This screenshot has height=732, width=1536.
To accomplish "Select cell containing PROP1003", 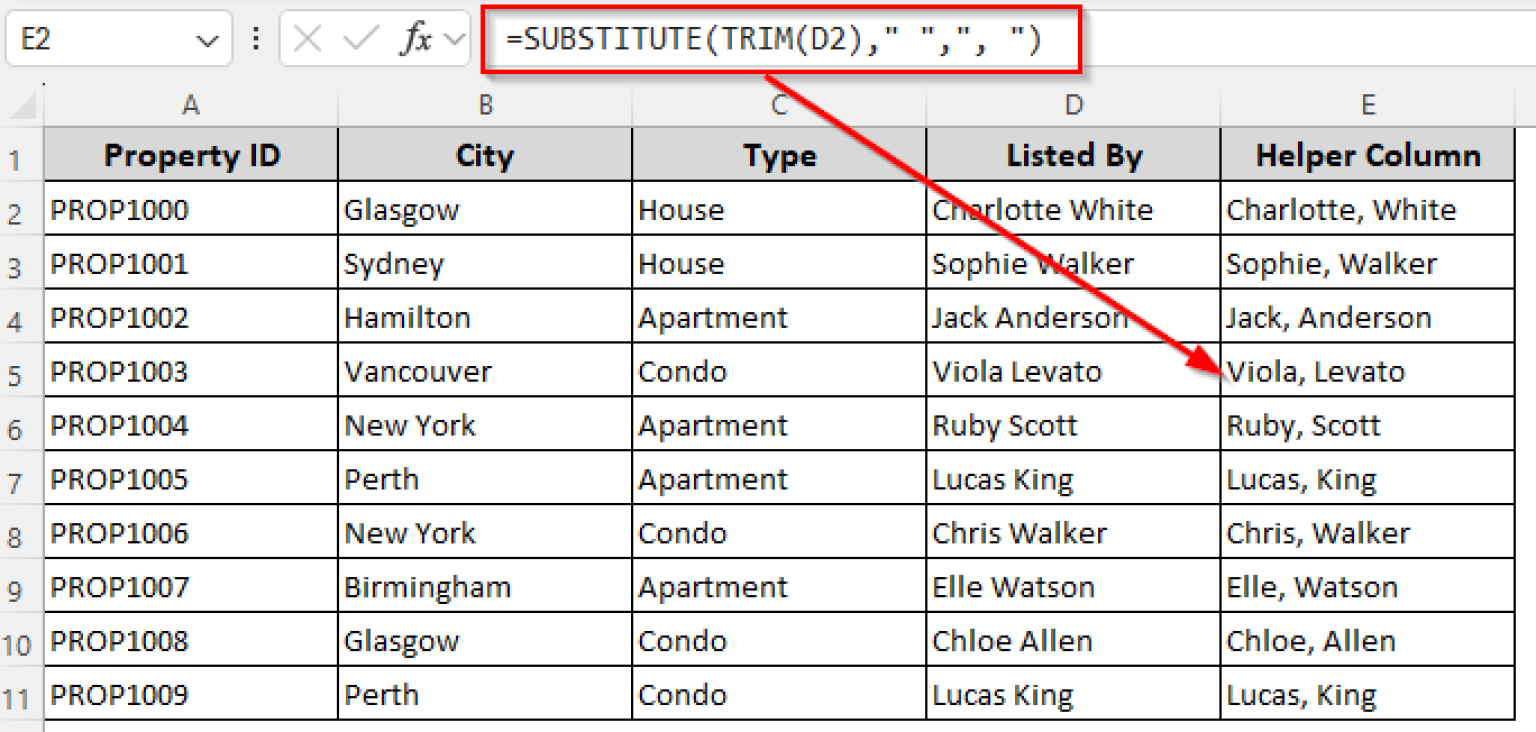I will [x=191, y=372].
